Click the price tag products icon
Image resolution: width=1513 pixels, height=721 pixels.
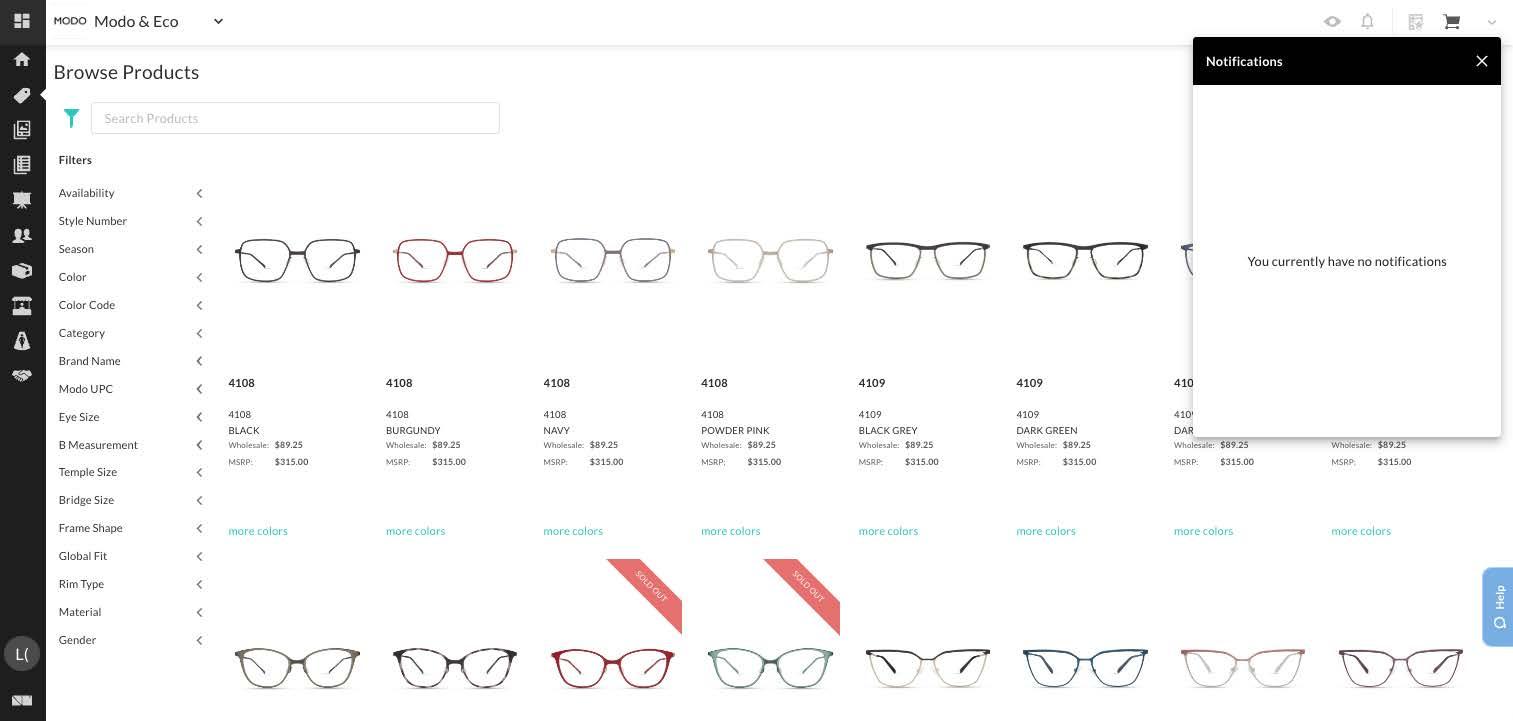pos(21,96)
